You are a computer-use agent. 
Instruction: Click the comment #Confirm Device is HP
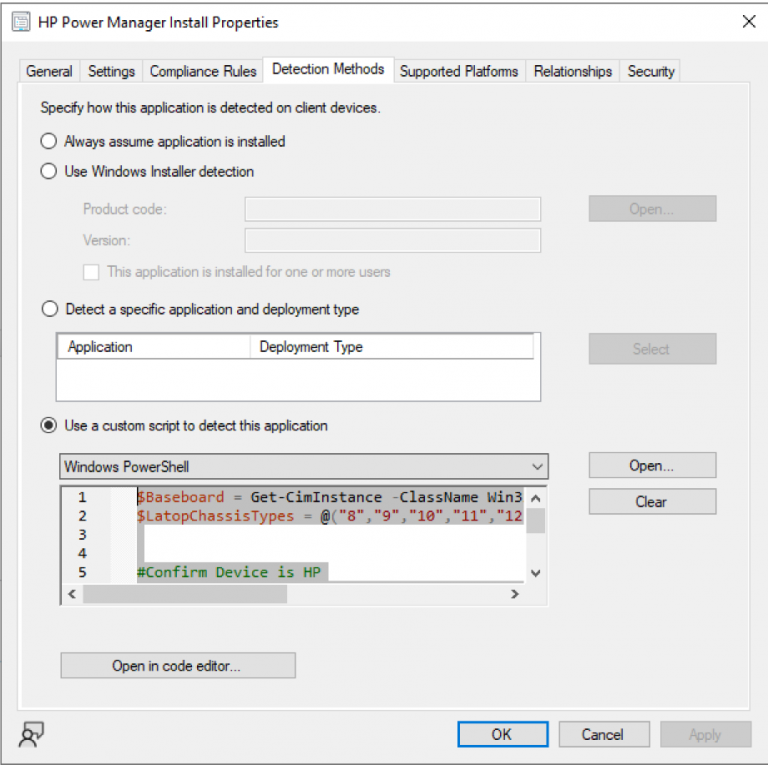coord(229,572)
